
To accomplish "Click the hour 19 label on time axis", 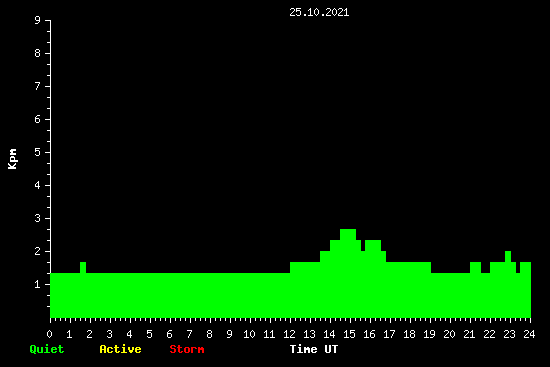I will 429,334.
